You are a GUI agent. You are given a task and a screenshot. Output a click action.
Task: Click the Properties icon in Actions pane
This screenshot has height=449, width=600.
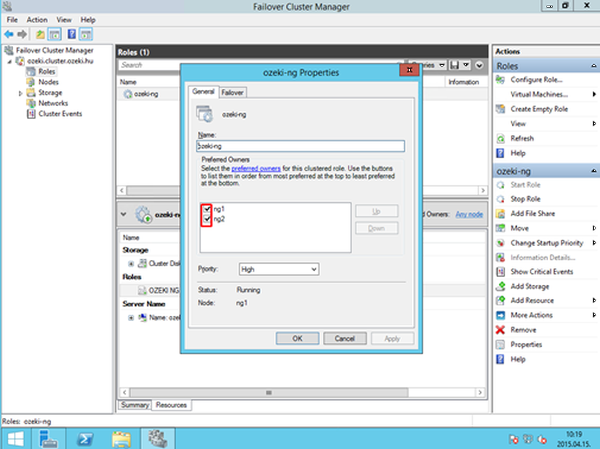500,345
